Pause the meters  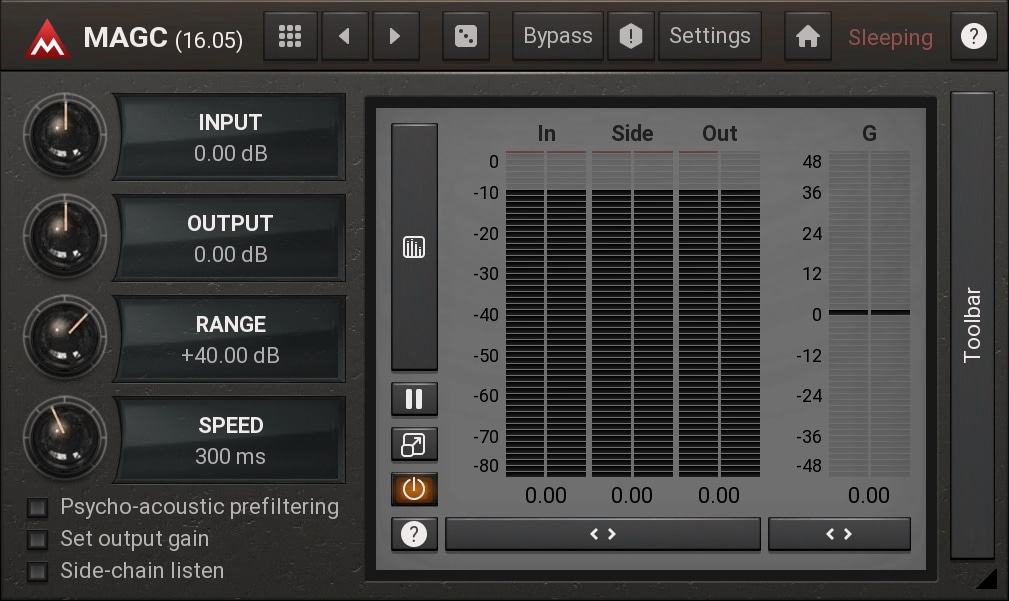pyautogui.click(x=414, y=400)
